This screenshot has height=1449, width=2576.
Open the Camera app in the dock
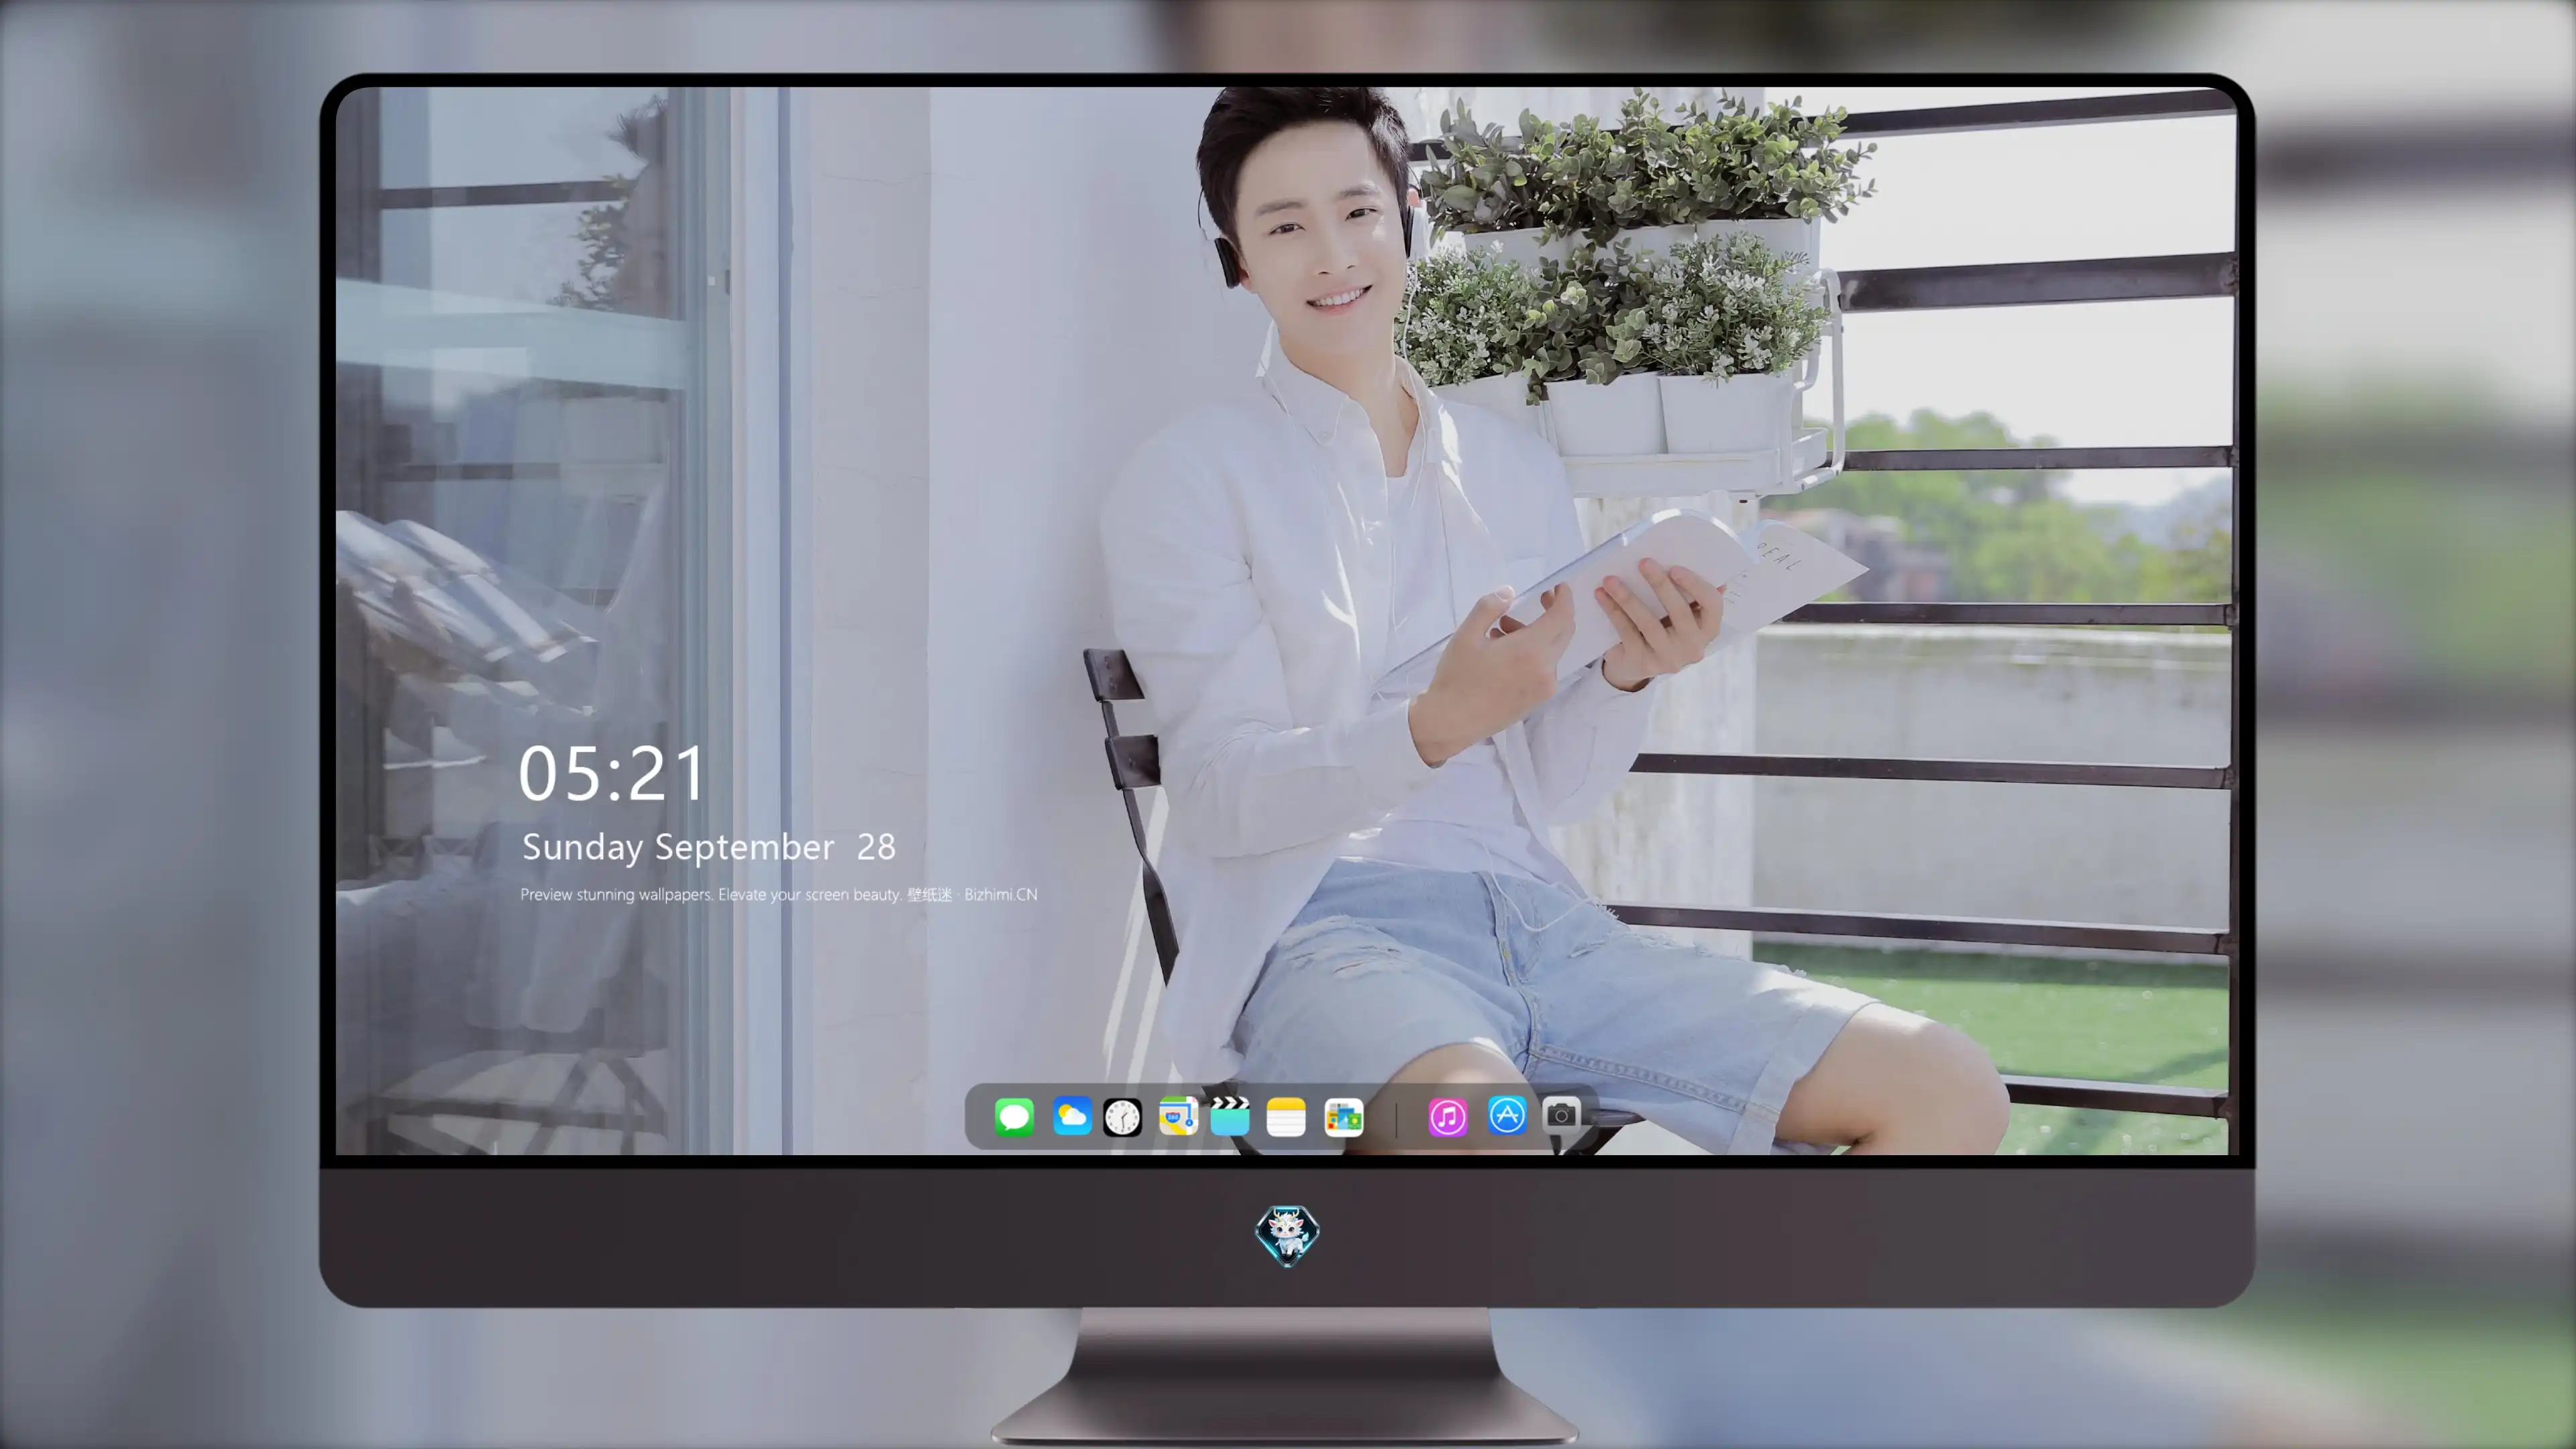point(1562,1115)
